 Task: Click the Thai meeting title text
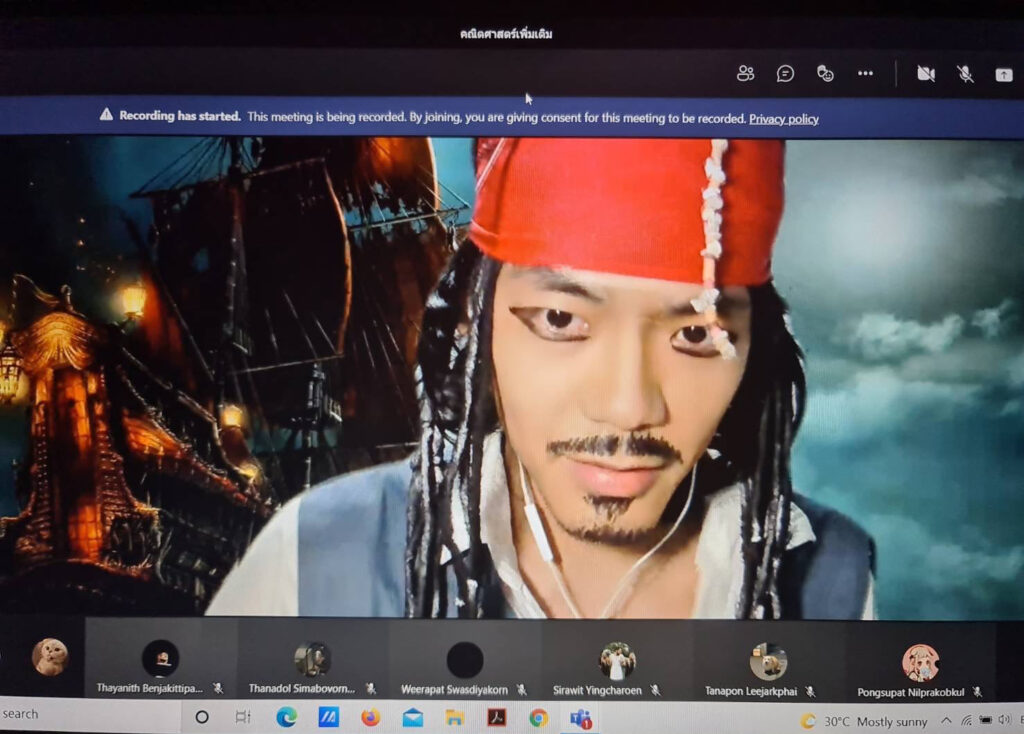(x=506, y=33)
